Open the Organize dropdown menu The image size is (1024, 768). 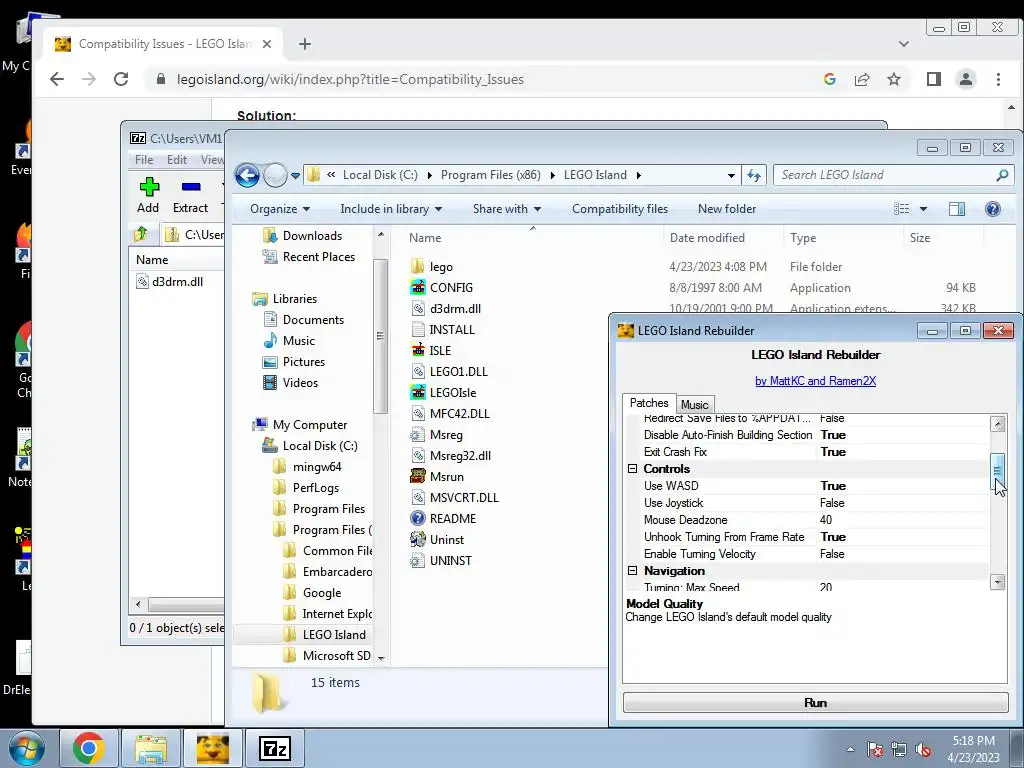point(280,209)
